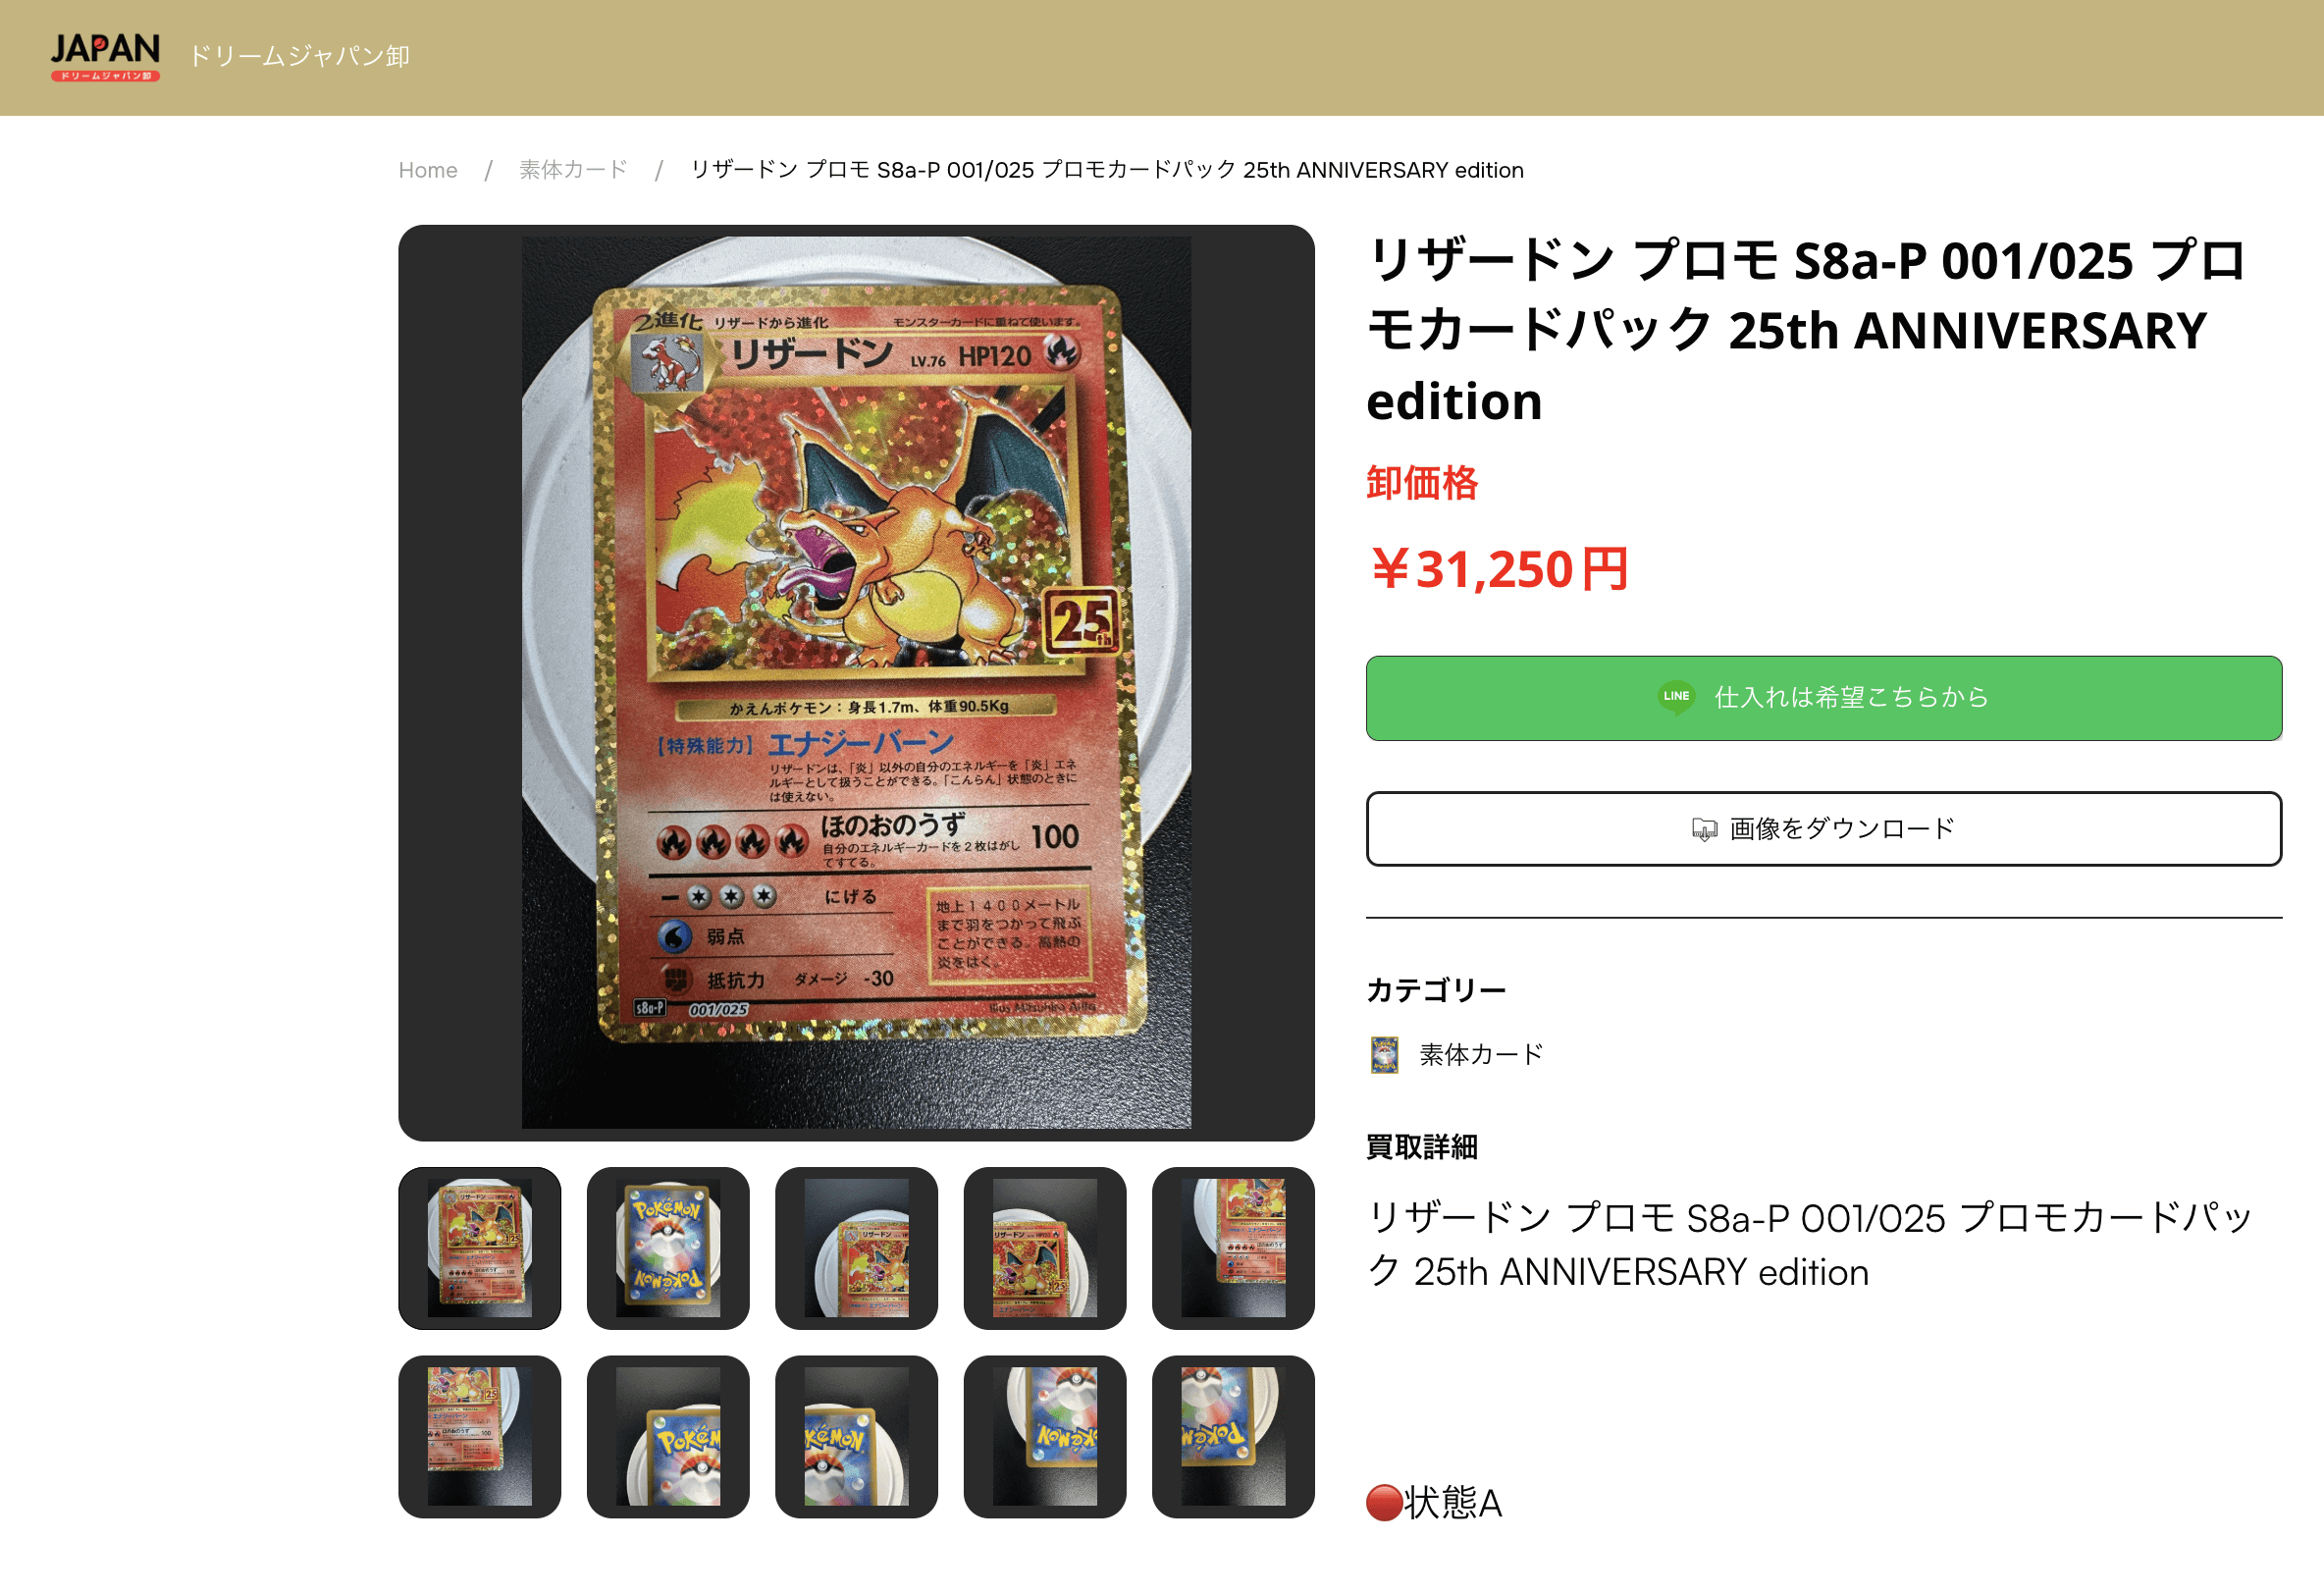Select last thumbnail in second row
The width and height of the screenshot is (2324, 1594).
(x=1233, y=1437)
